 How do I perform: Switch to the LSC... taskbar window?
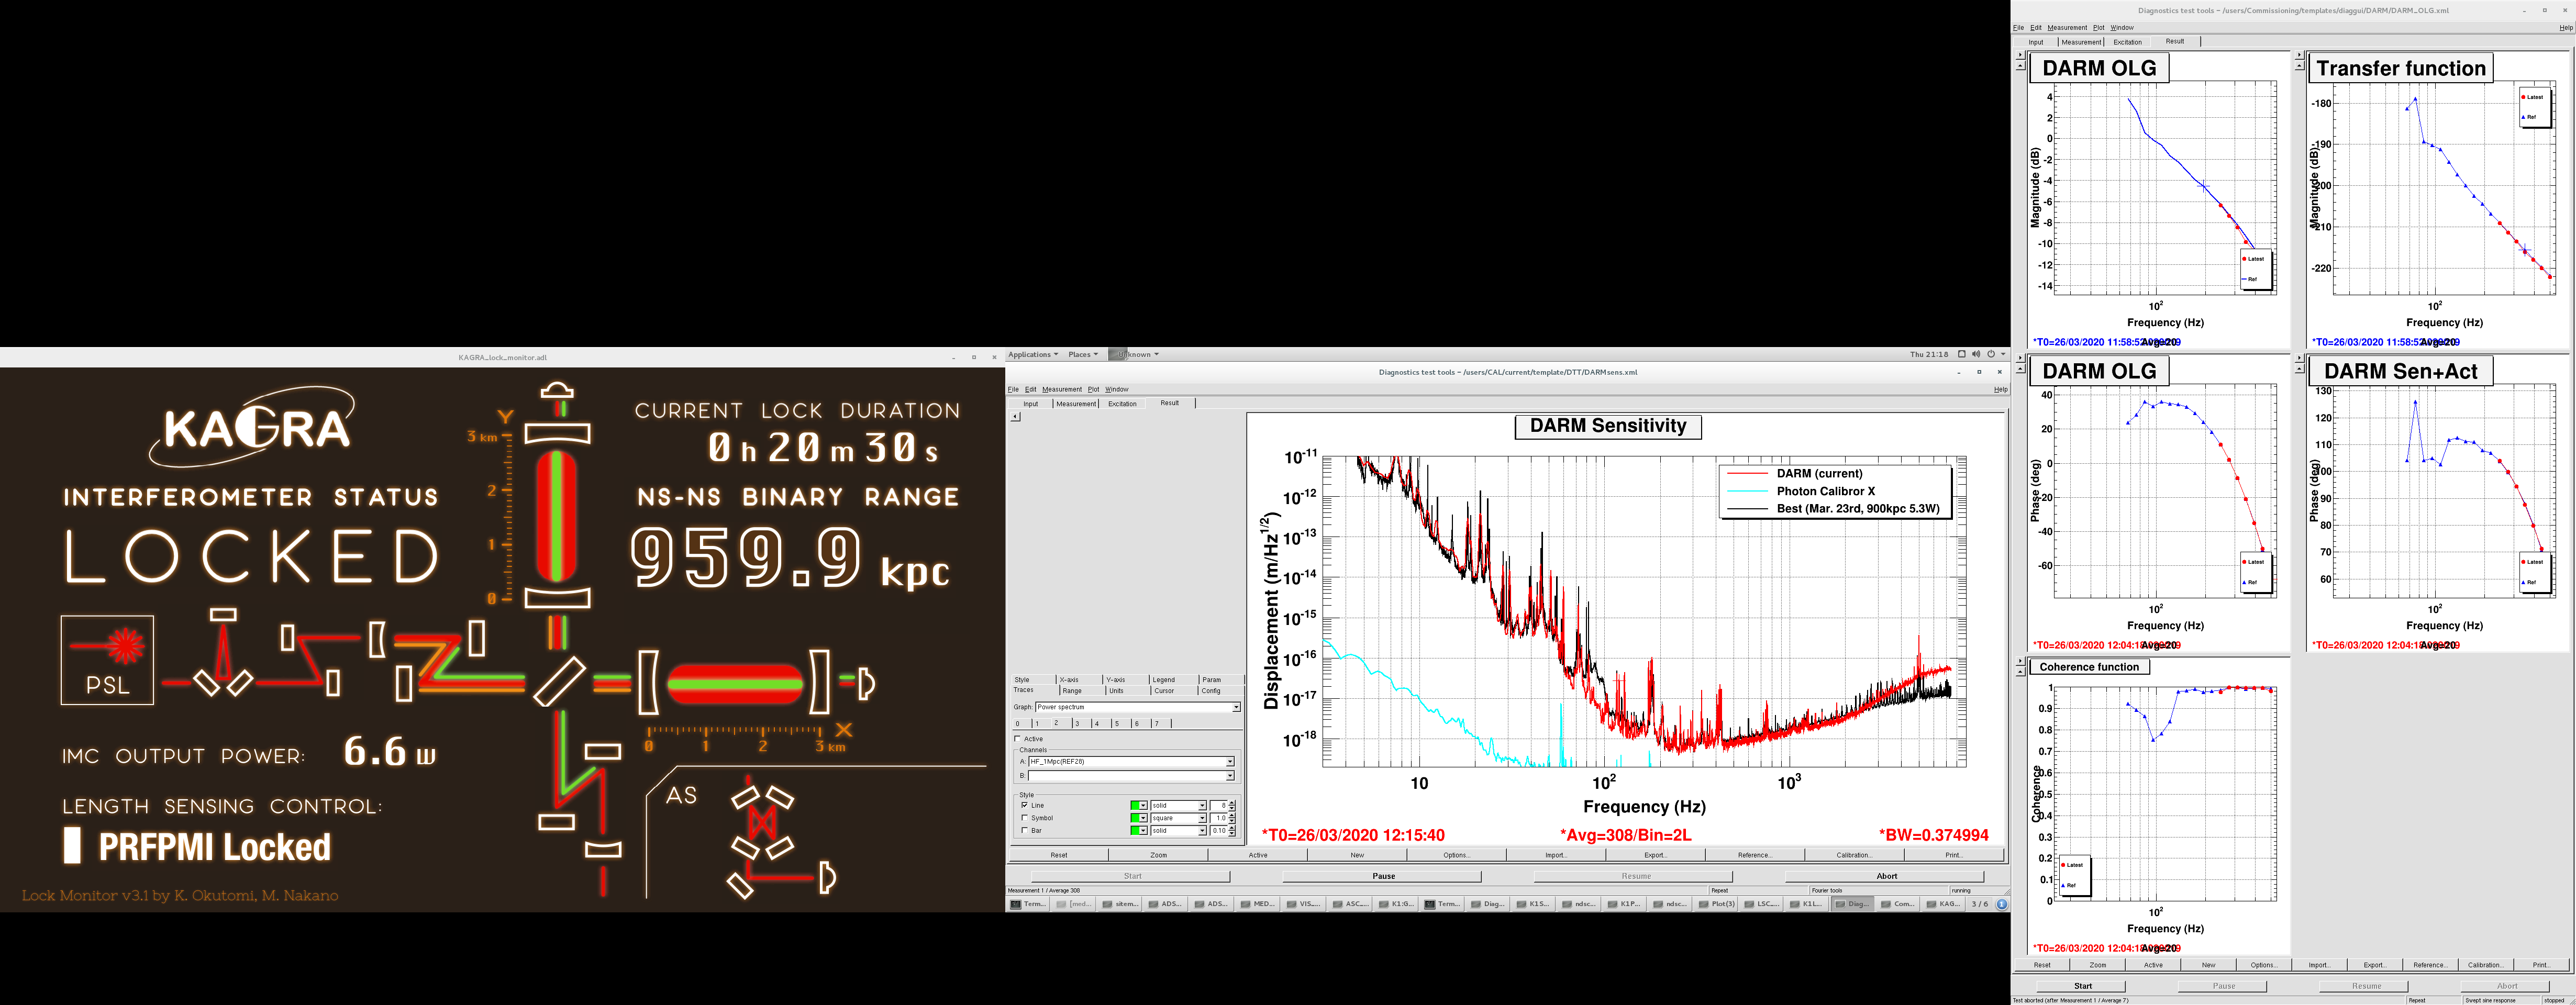pyautogui.click(x=1762, y=904)
